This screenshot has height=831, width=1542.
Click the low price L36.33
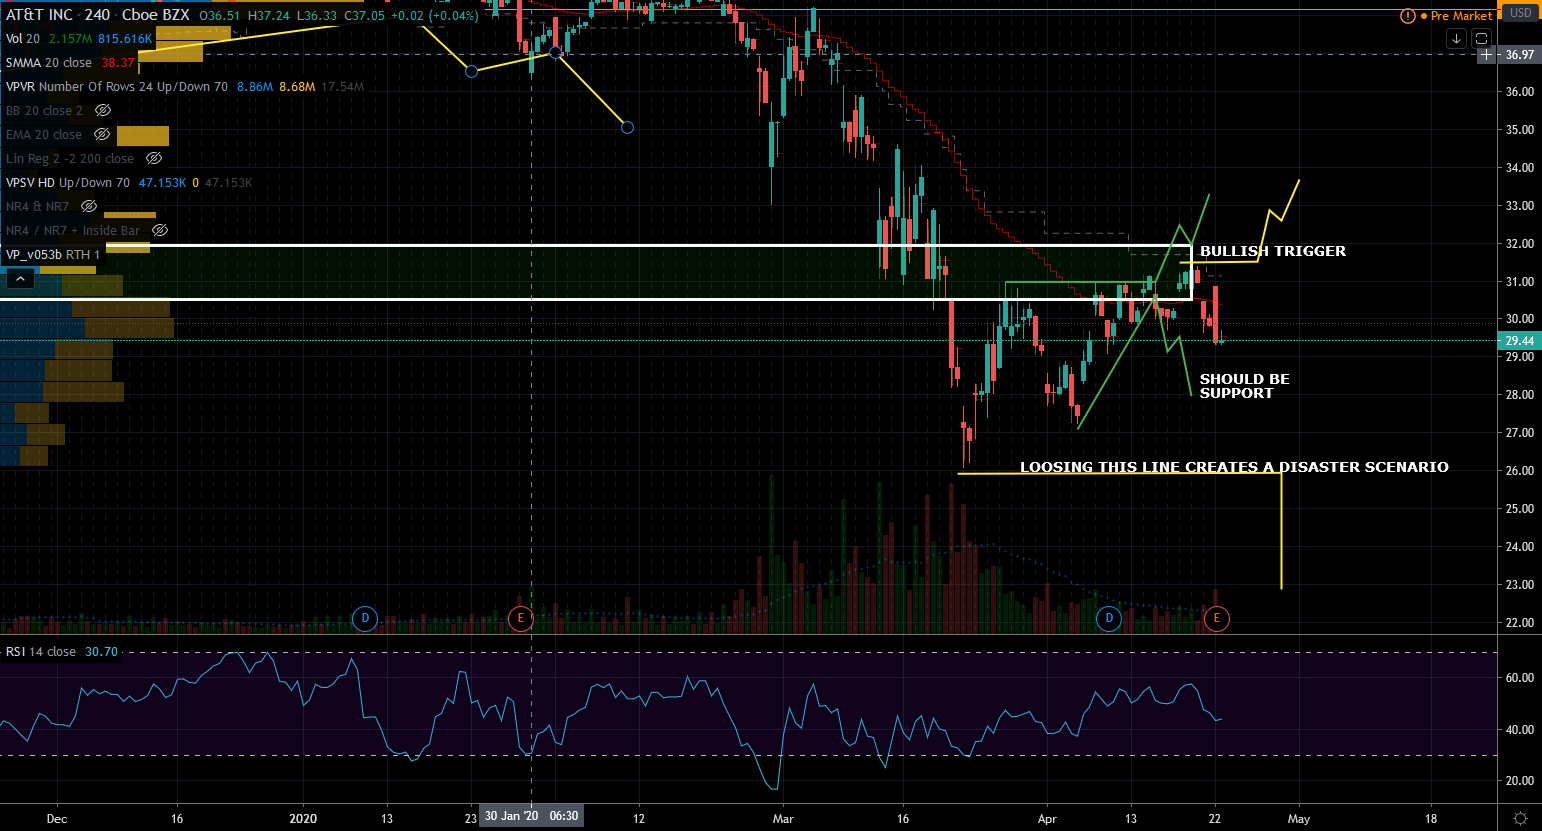pos(317,16)
